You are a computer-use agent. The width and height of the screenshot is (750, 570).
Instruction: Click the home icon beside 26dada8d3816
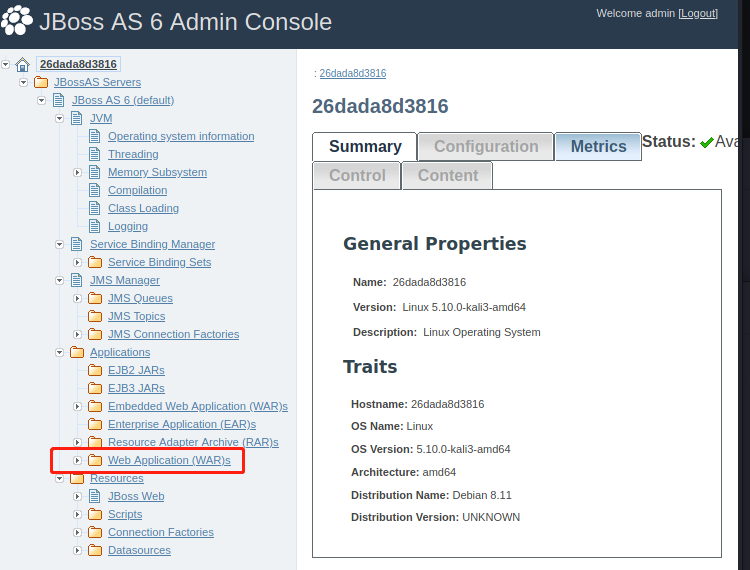click(23, 64)
